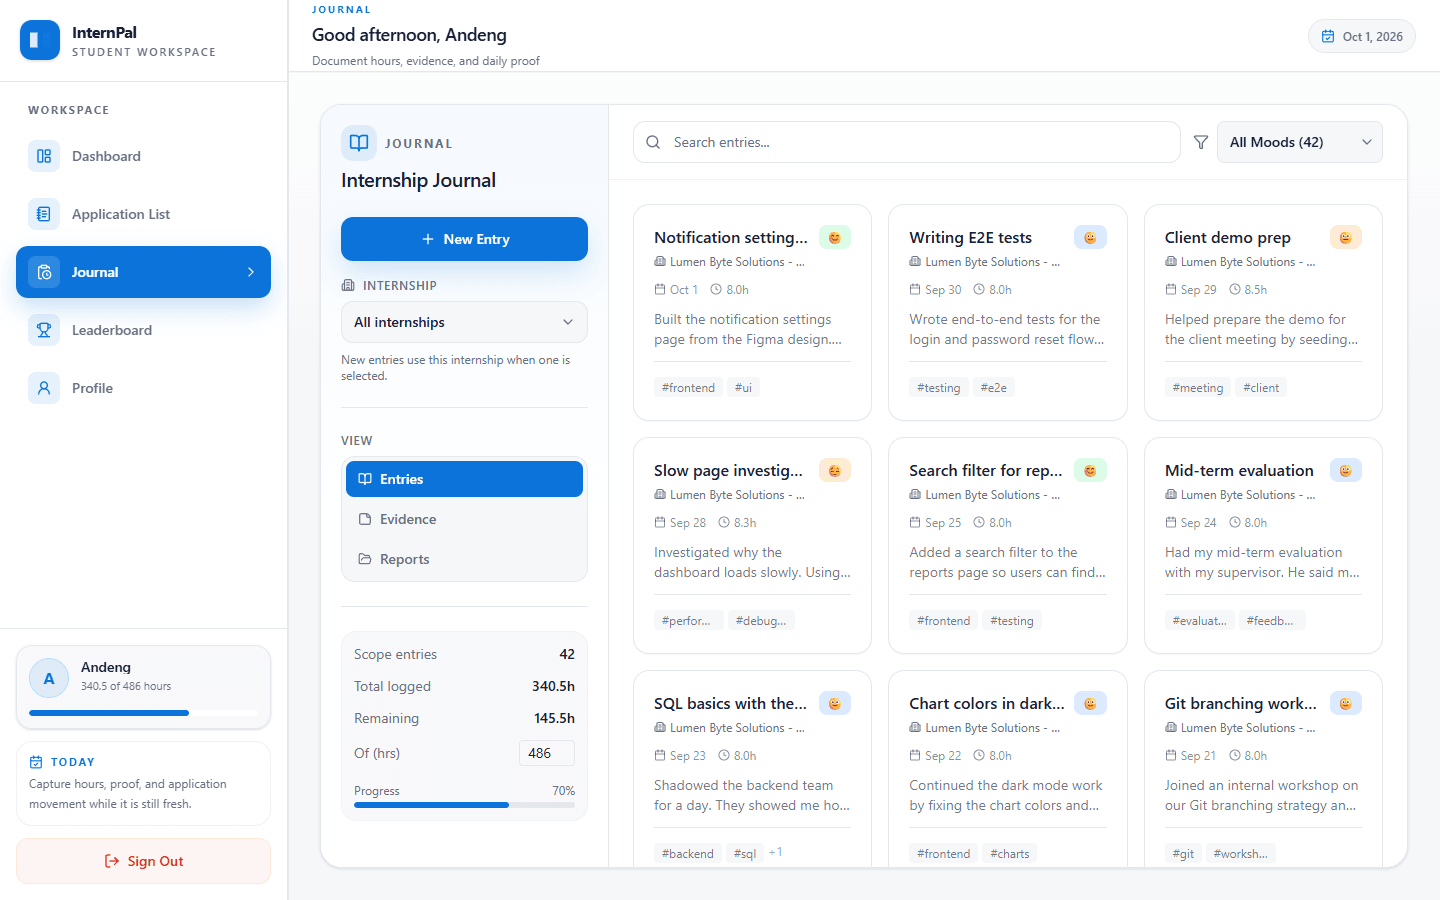The image size is (1440, 900).
Task: Click the #charts tag
Action: 1009,853
